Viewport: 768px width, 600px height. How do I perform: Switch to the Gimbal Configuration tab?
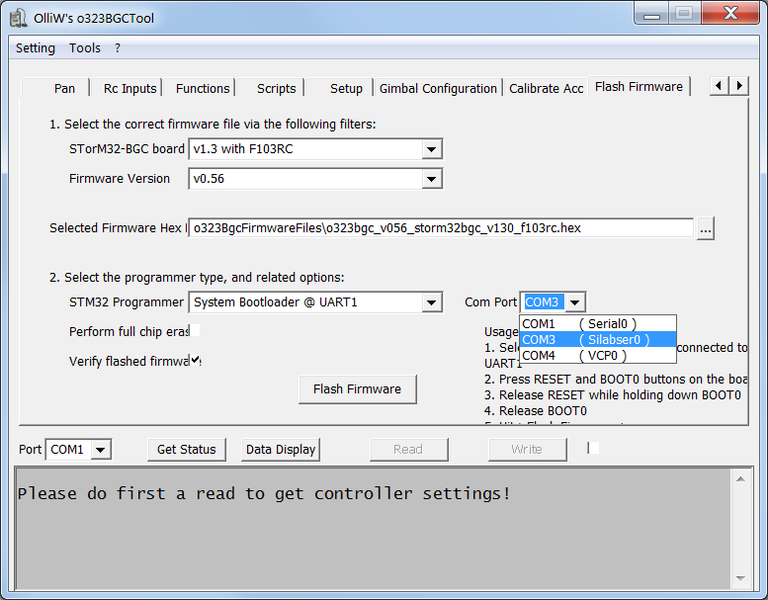(x=438, y=88)
